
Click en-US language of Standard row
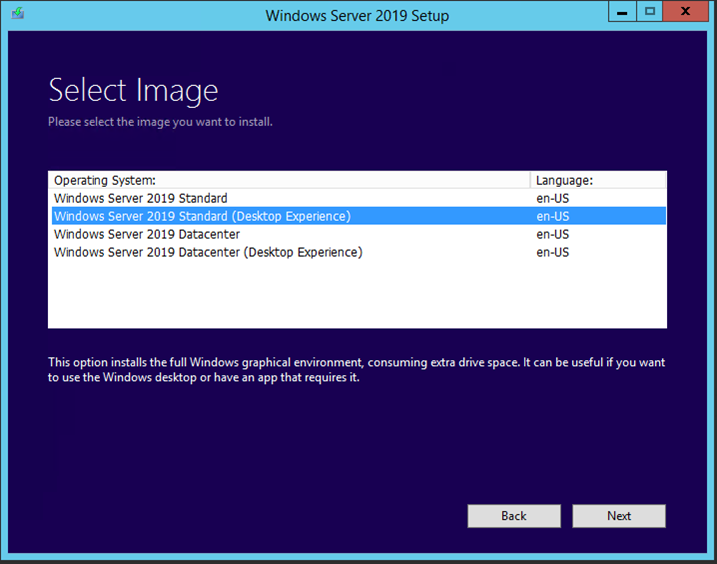(552, 199)
